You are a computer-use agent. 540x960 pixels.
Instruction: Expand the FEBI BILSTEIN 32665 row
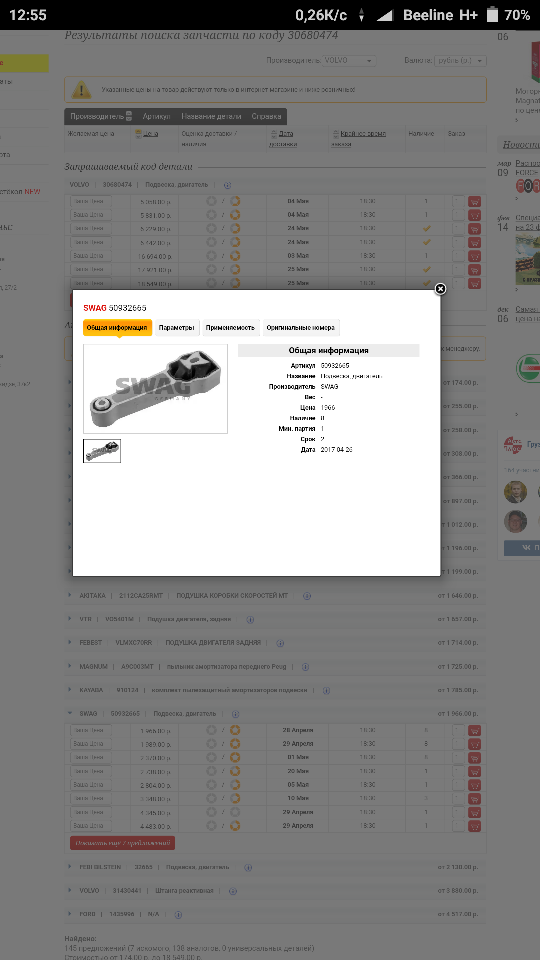tap(70, 867)
